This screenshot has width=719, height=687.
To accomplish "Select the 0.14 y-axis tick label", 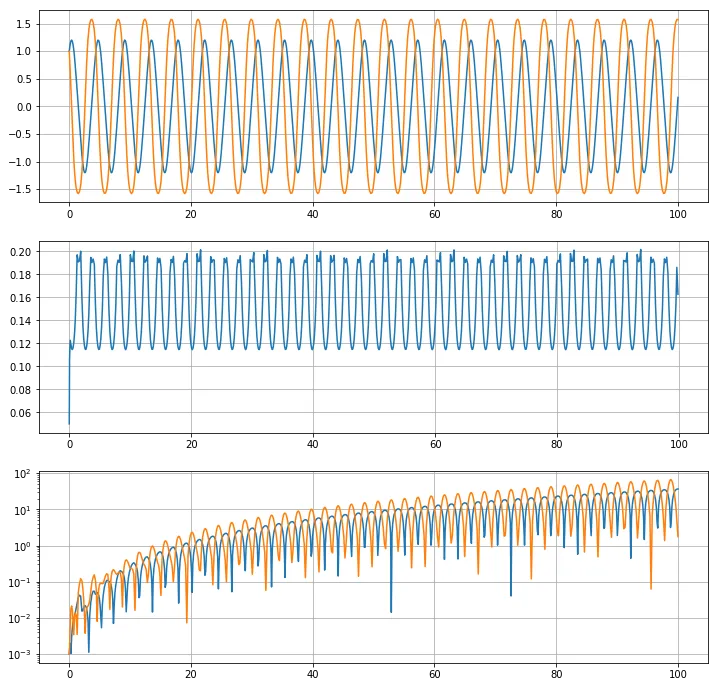I will (x=21, y=321).
